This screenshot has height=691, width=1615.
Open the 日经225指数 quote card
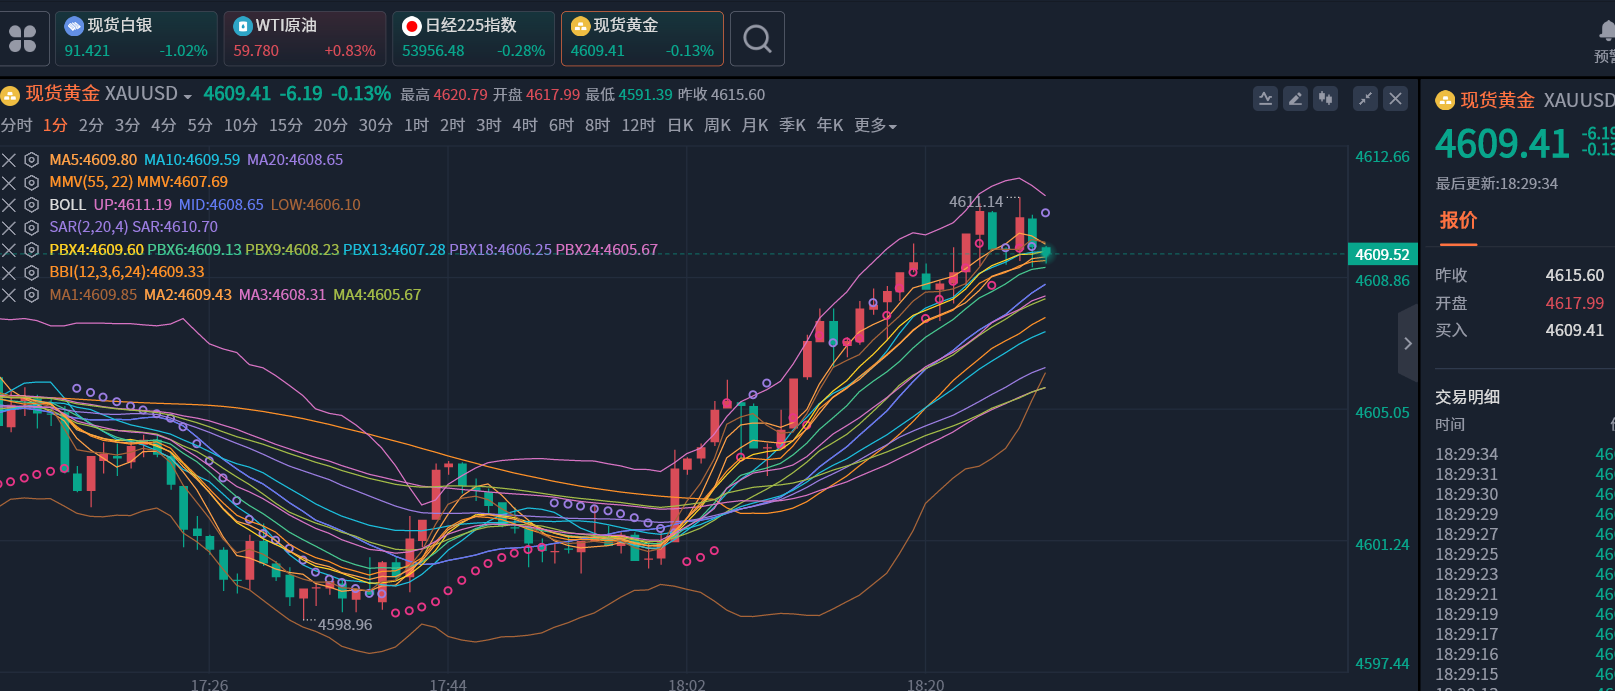(473, 39)
